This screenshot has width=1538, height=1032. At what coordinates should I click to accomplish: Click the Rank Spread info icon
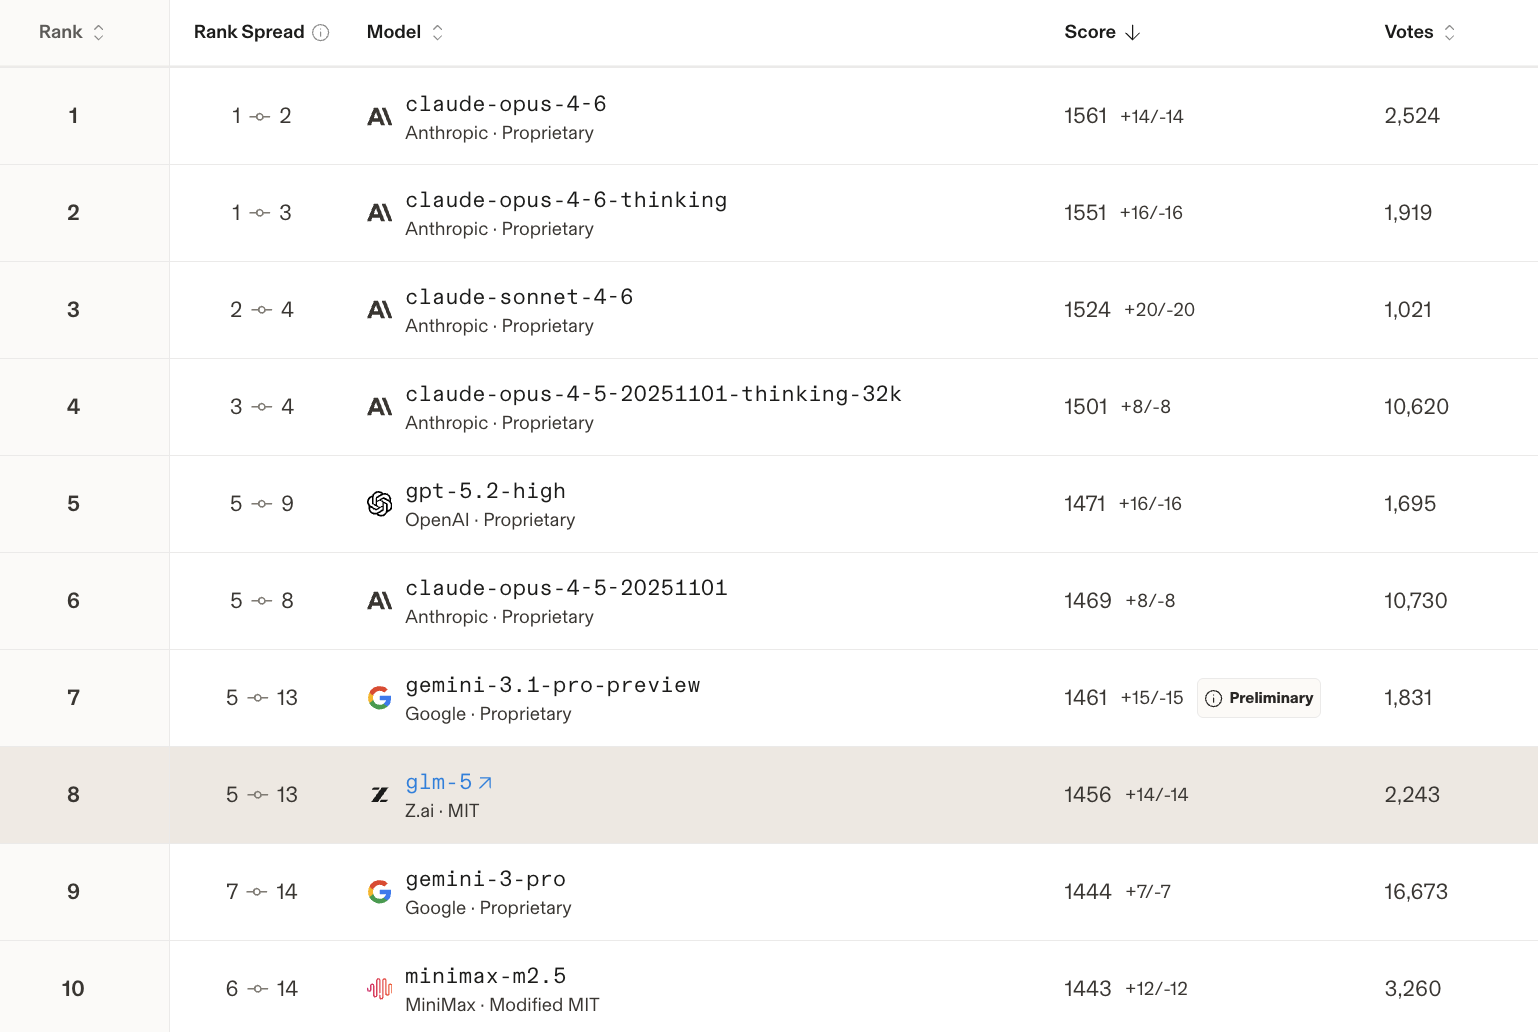tap(321, 33)
